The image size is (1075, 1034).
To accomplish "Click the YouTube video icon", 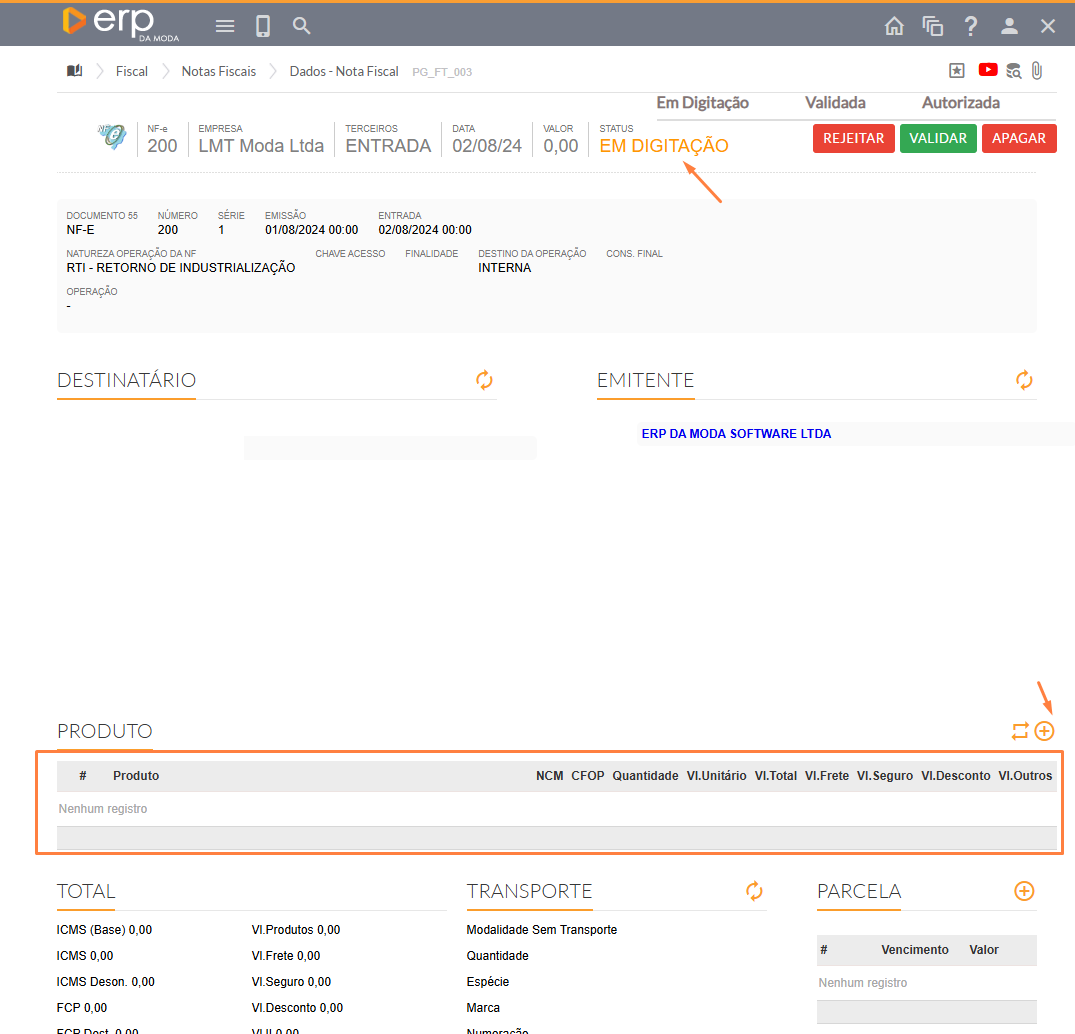I will click(x=988, y=70).
